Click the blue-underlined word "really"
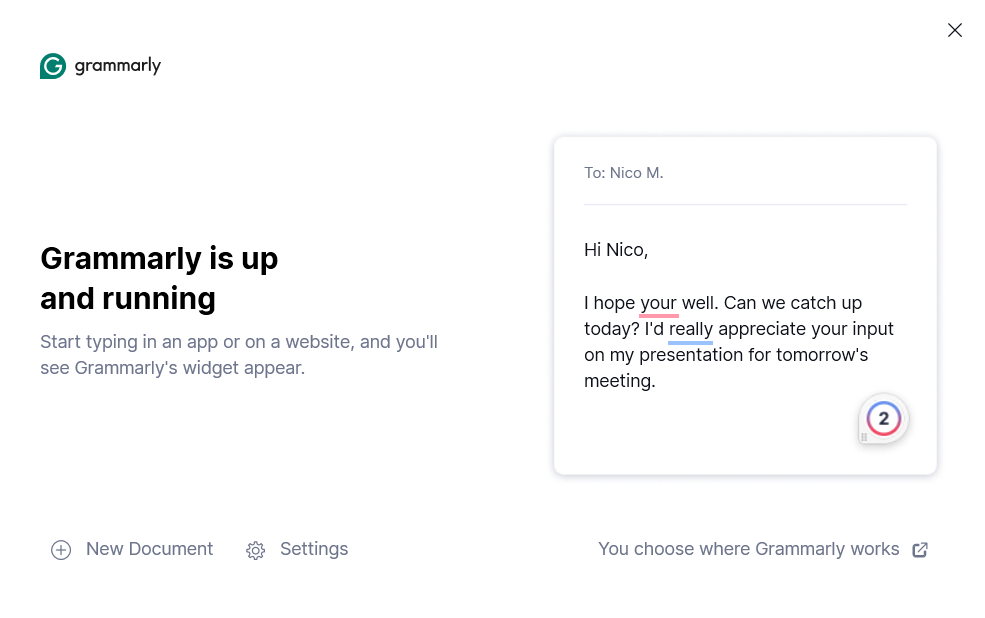This screenshot has width=985, height=618. pyautogui.click(x=691, y=329)
